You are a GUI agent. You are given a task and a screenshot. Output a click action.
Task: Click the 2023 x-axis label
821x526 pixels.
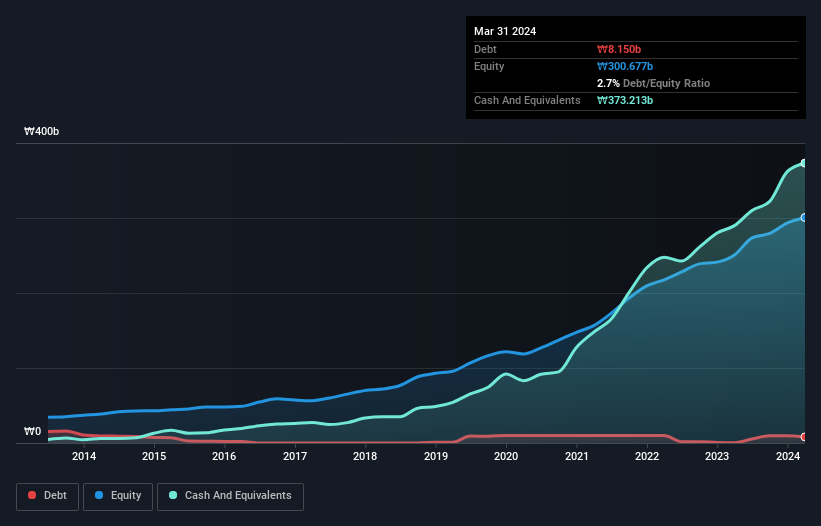[x=717, y=456]
